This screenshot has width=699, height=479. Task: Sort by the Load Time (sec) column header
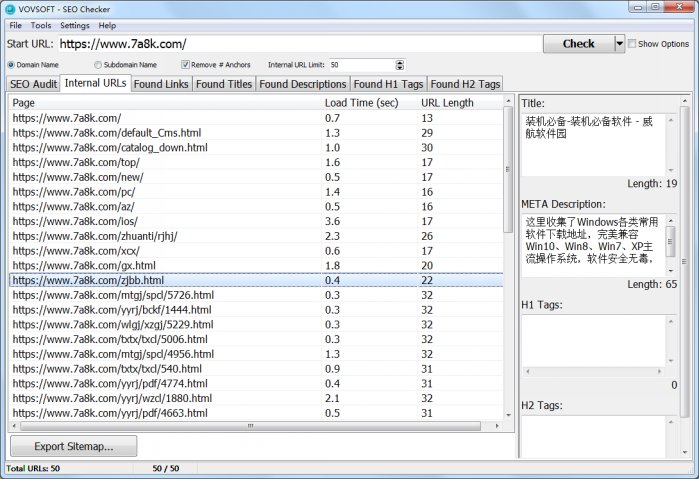[x=370, y=103]
